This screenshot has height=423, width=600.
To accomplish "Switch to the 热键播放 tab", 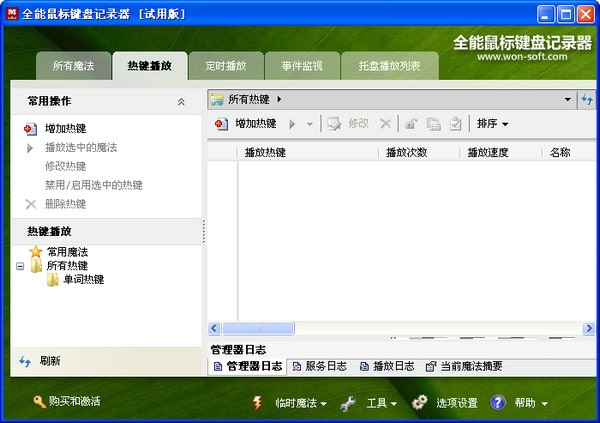I will (150, 66).
